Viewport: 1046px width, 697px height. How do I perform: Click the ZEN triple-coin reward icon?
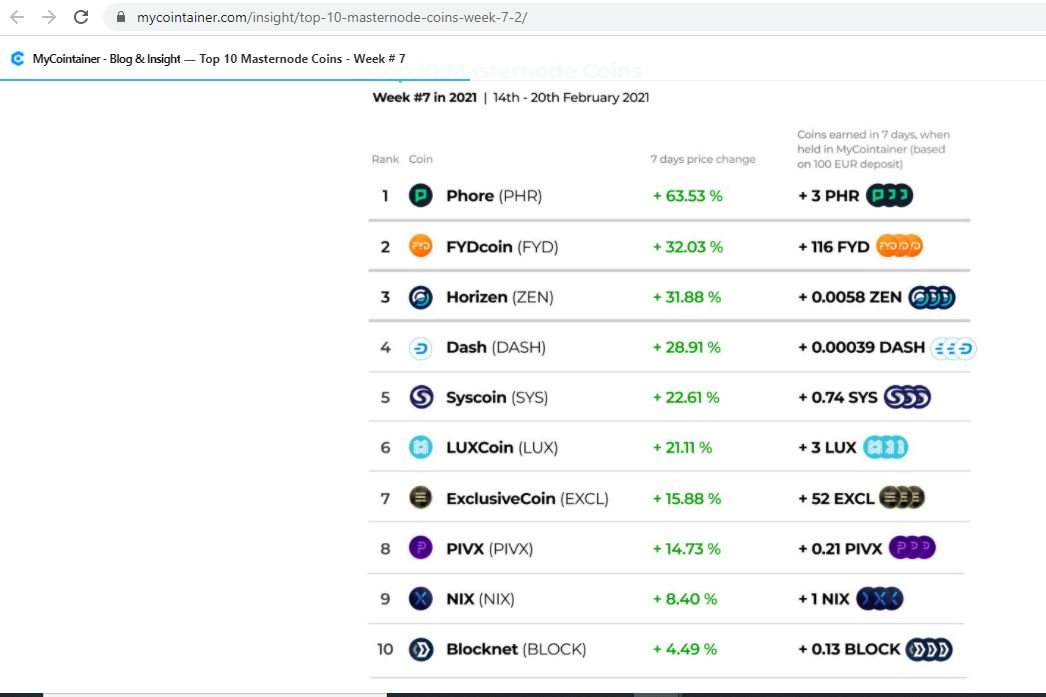(932, 297)
